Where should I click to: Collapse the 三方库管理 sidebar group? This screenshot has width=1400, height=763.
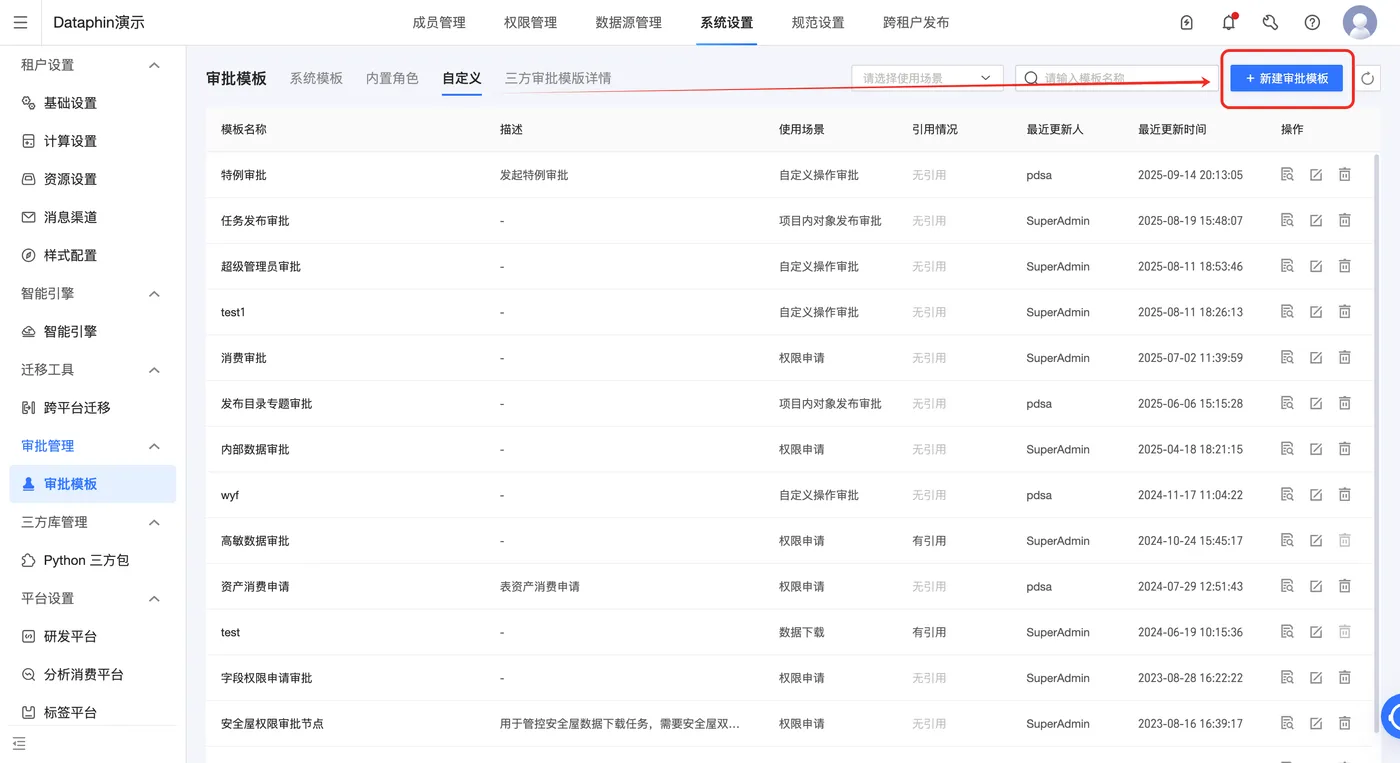(154, 522)
